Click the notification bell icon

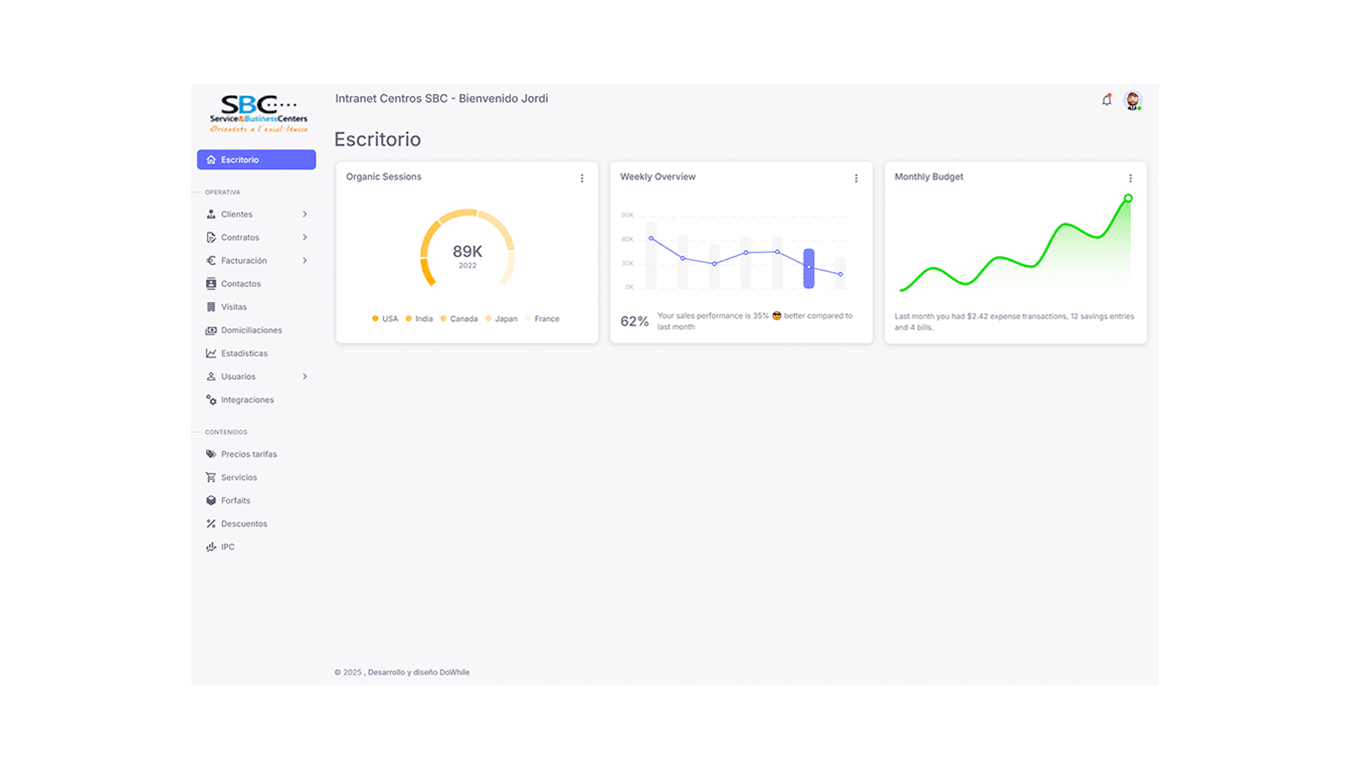click(1106, 100)
